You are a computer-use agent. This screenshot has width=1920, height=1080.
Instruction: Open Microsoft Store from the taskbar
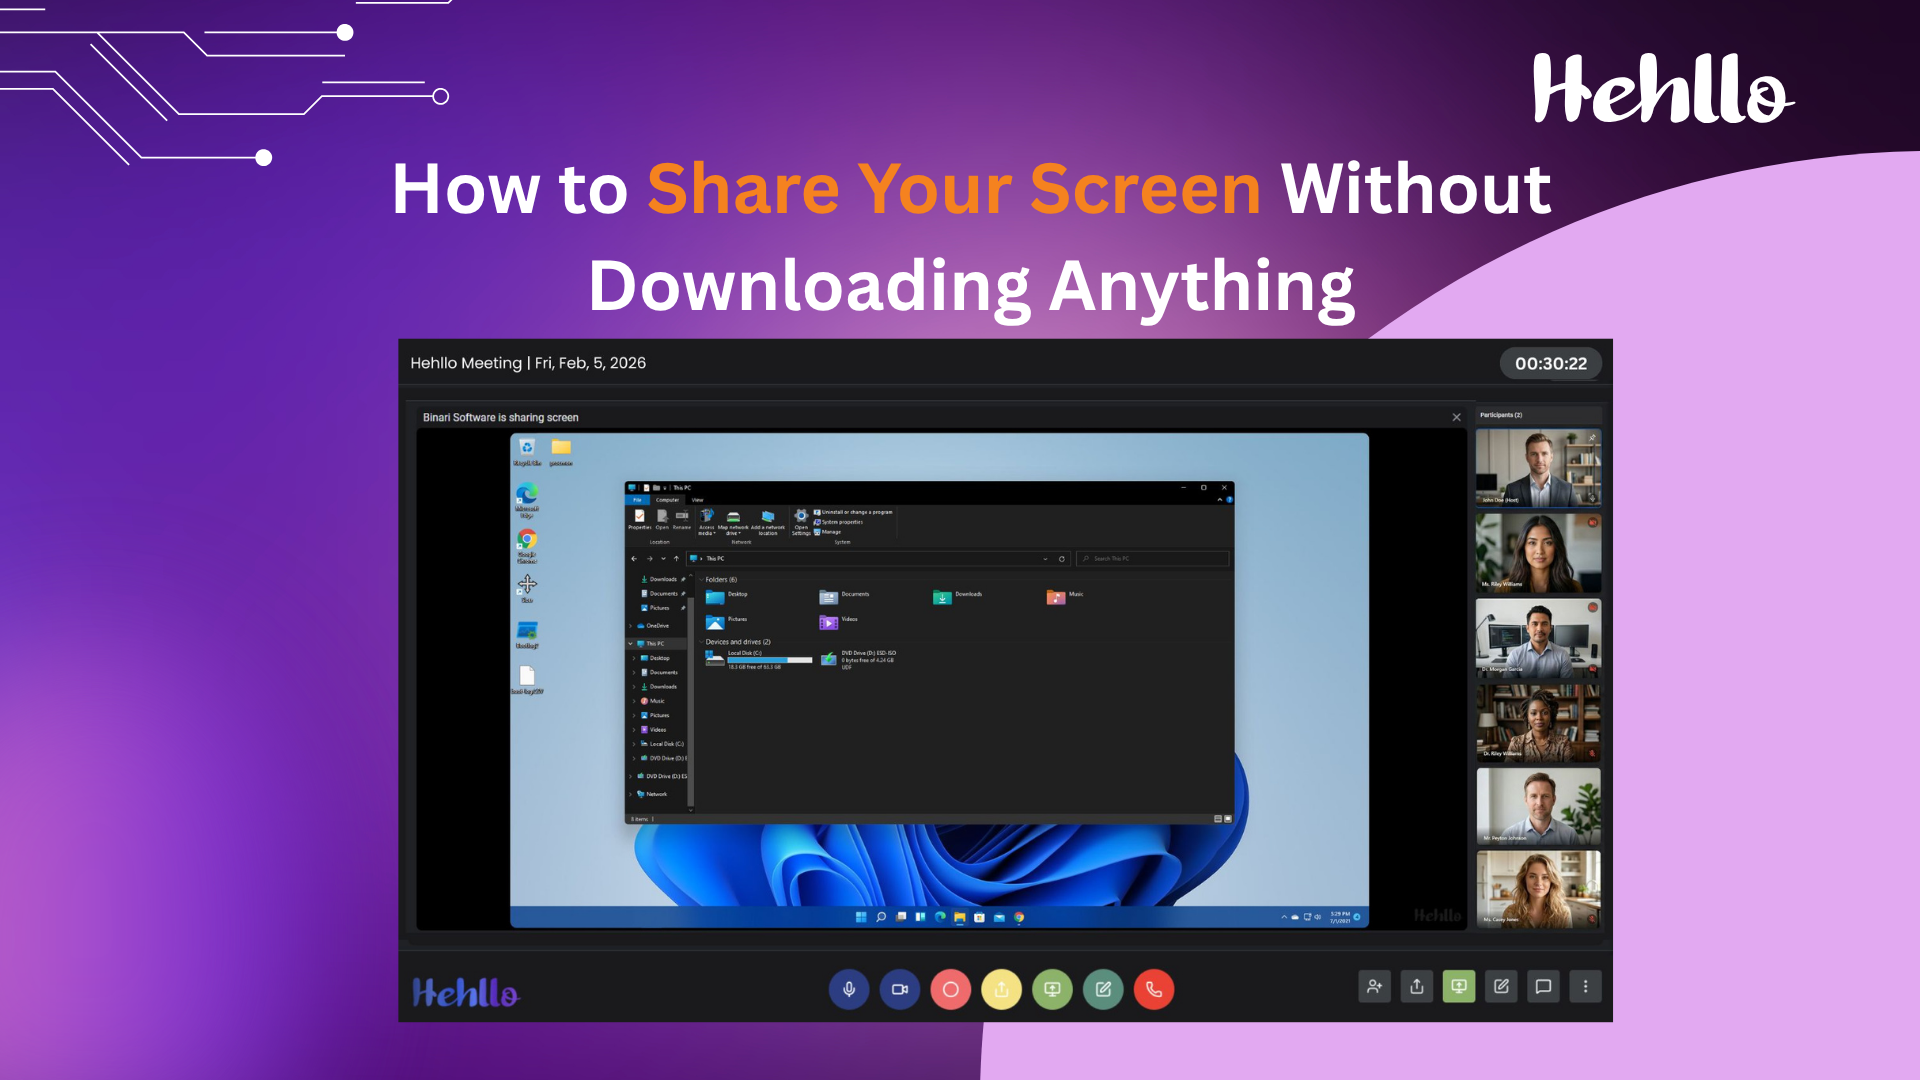click(979, 917)
